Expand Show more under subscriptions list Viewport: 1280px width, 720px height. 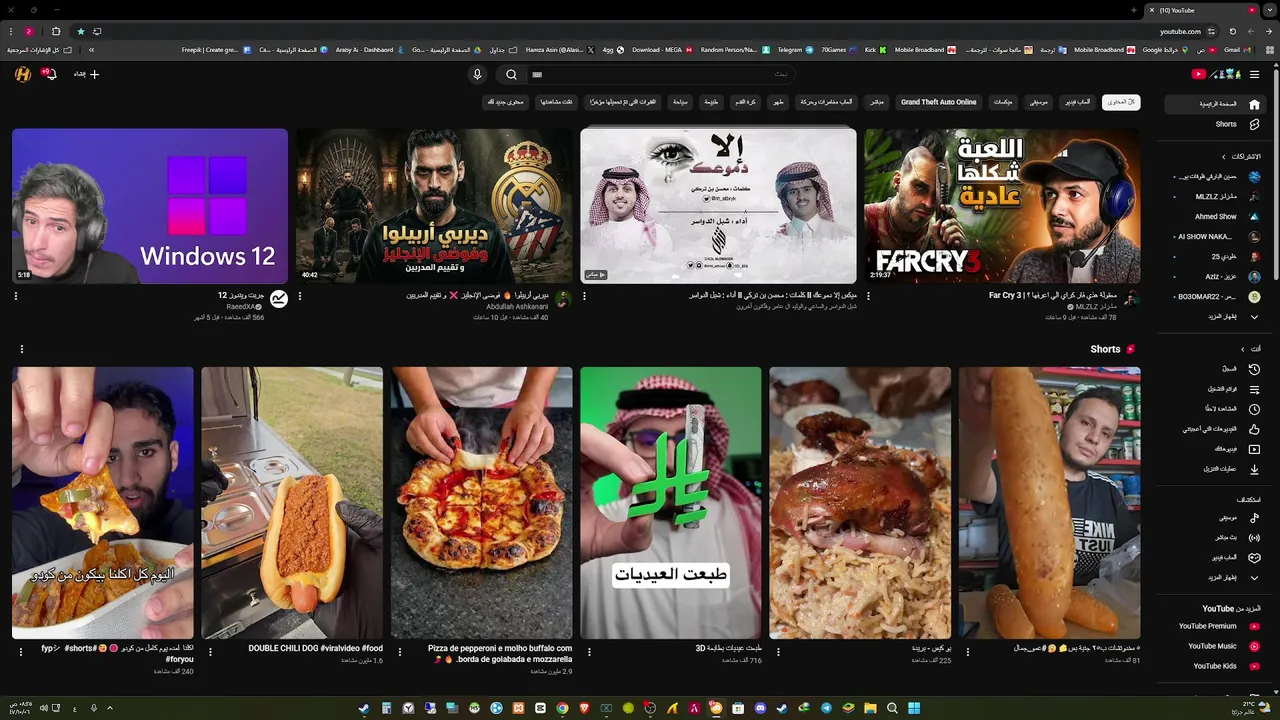[x=1217, y=317]
